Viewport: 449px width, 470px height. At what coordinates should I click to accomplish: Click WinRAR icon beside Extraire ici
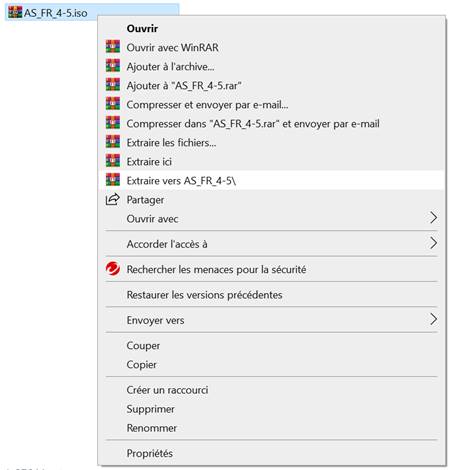point(113,161)
